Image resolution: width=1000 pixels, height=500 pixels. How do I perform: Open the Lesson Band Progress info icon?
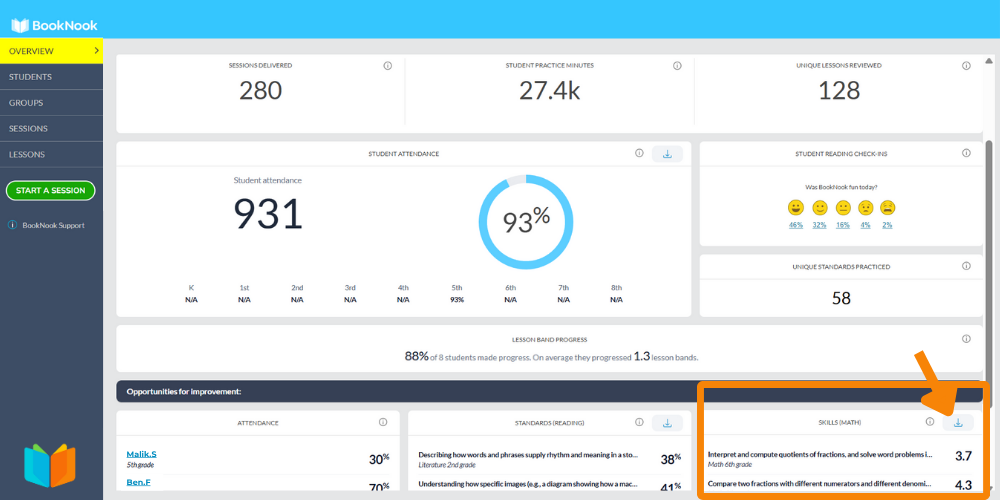pos(966,339)
